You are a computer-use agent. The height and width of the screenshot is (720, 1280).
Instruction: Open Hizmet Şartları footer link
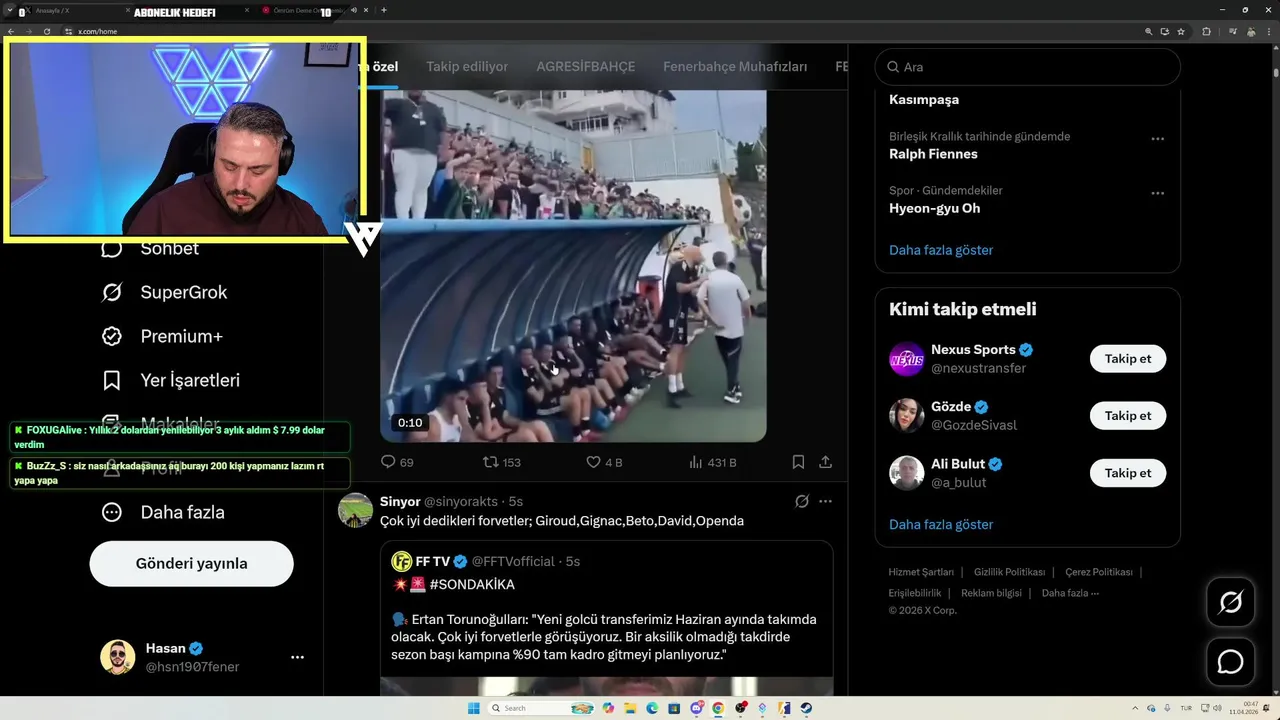pos(921,572)
